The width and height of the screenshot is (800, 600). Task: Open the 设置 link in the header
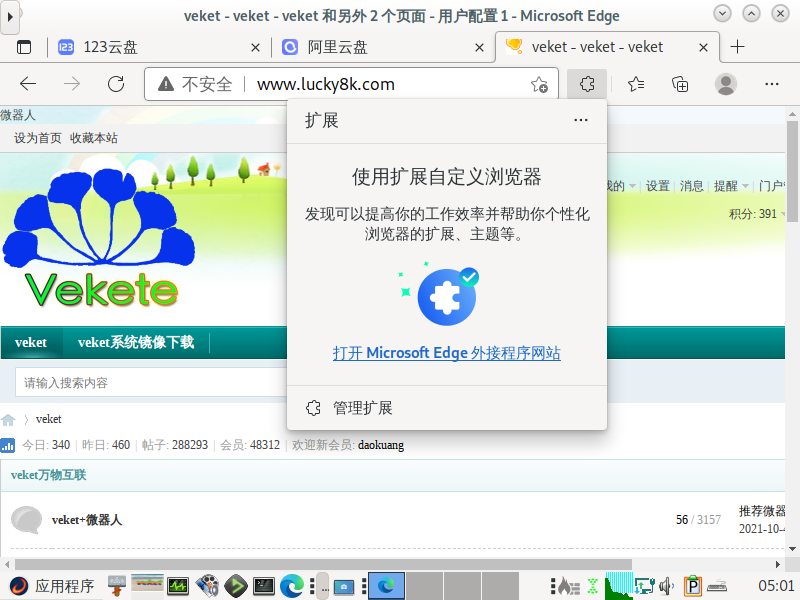[657, 186]
